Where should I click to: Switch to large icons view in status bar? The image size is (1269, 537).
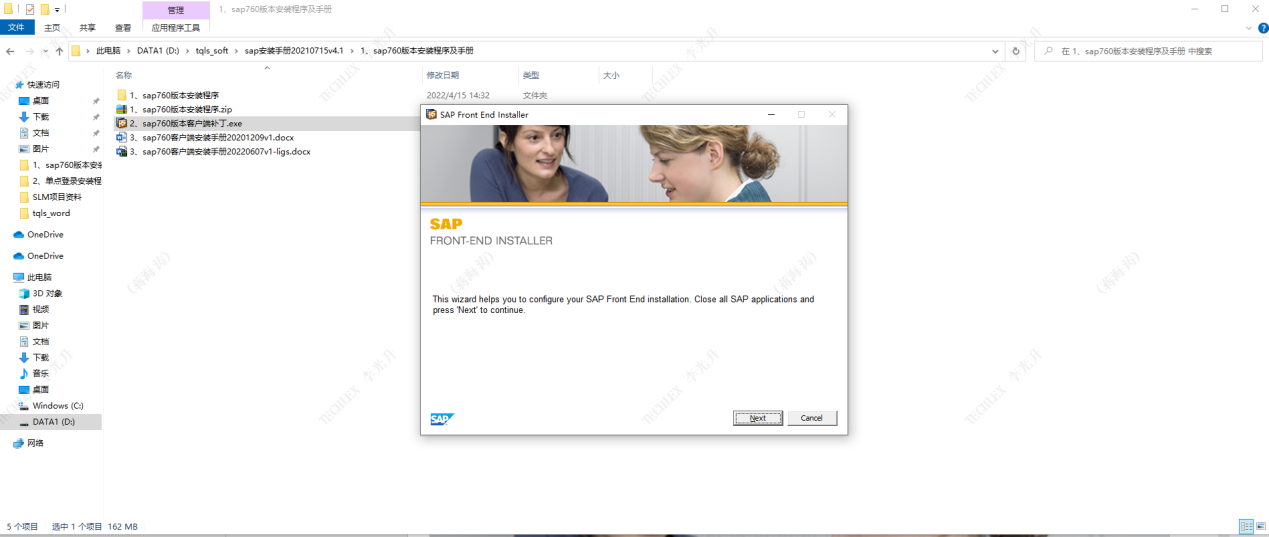point(1260,526)
